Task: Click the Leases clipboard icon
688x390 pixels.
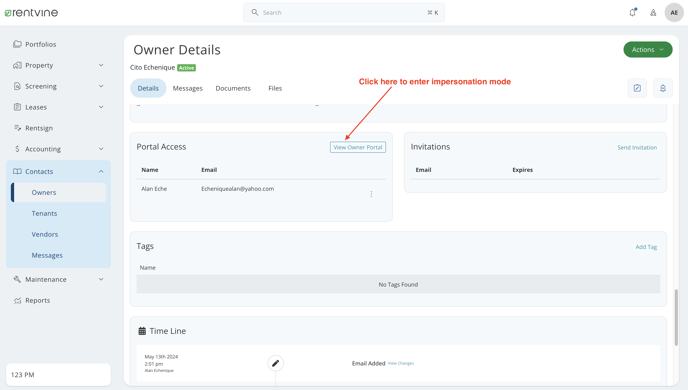Action: tap(17, 107)
